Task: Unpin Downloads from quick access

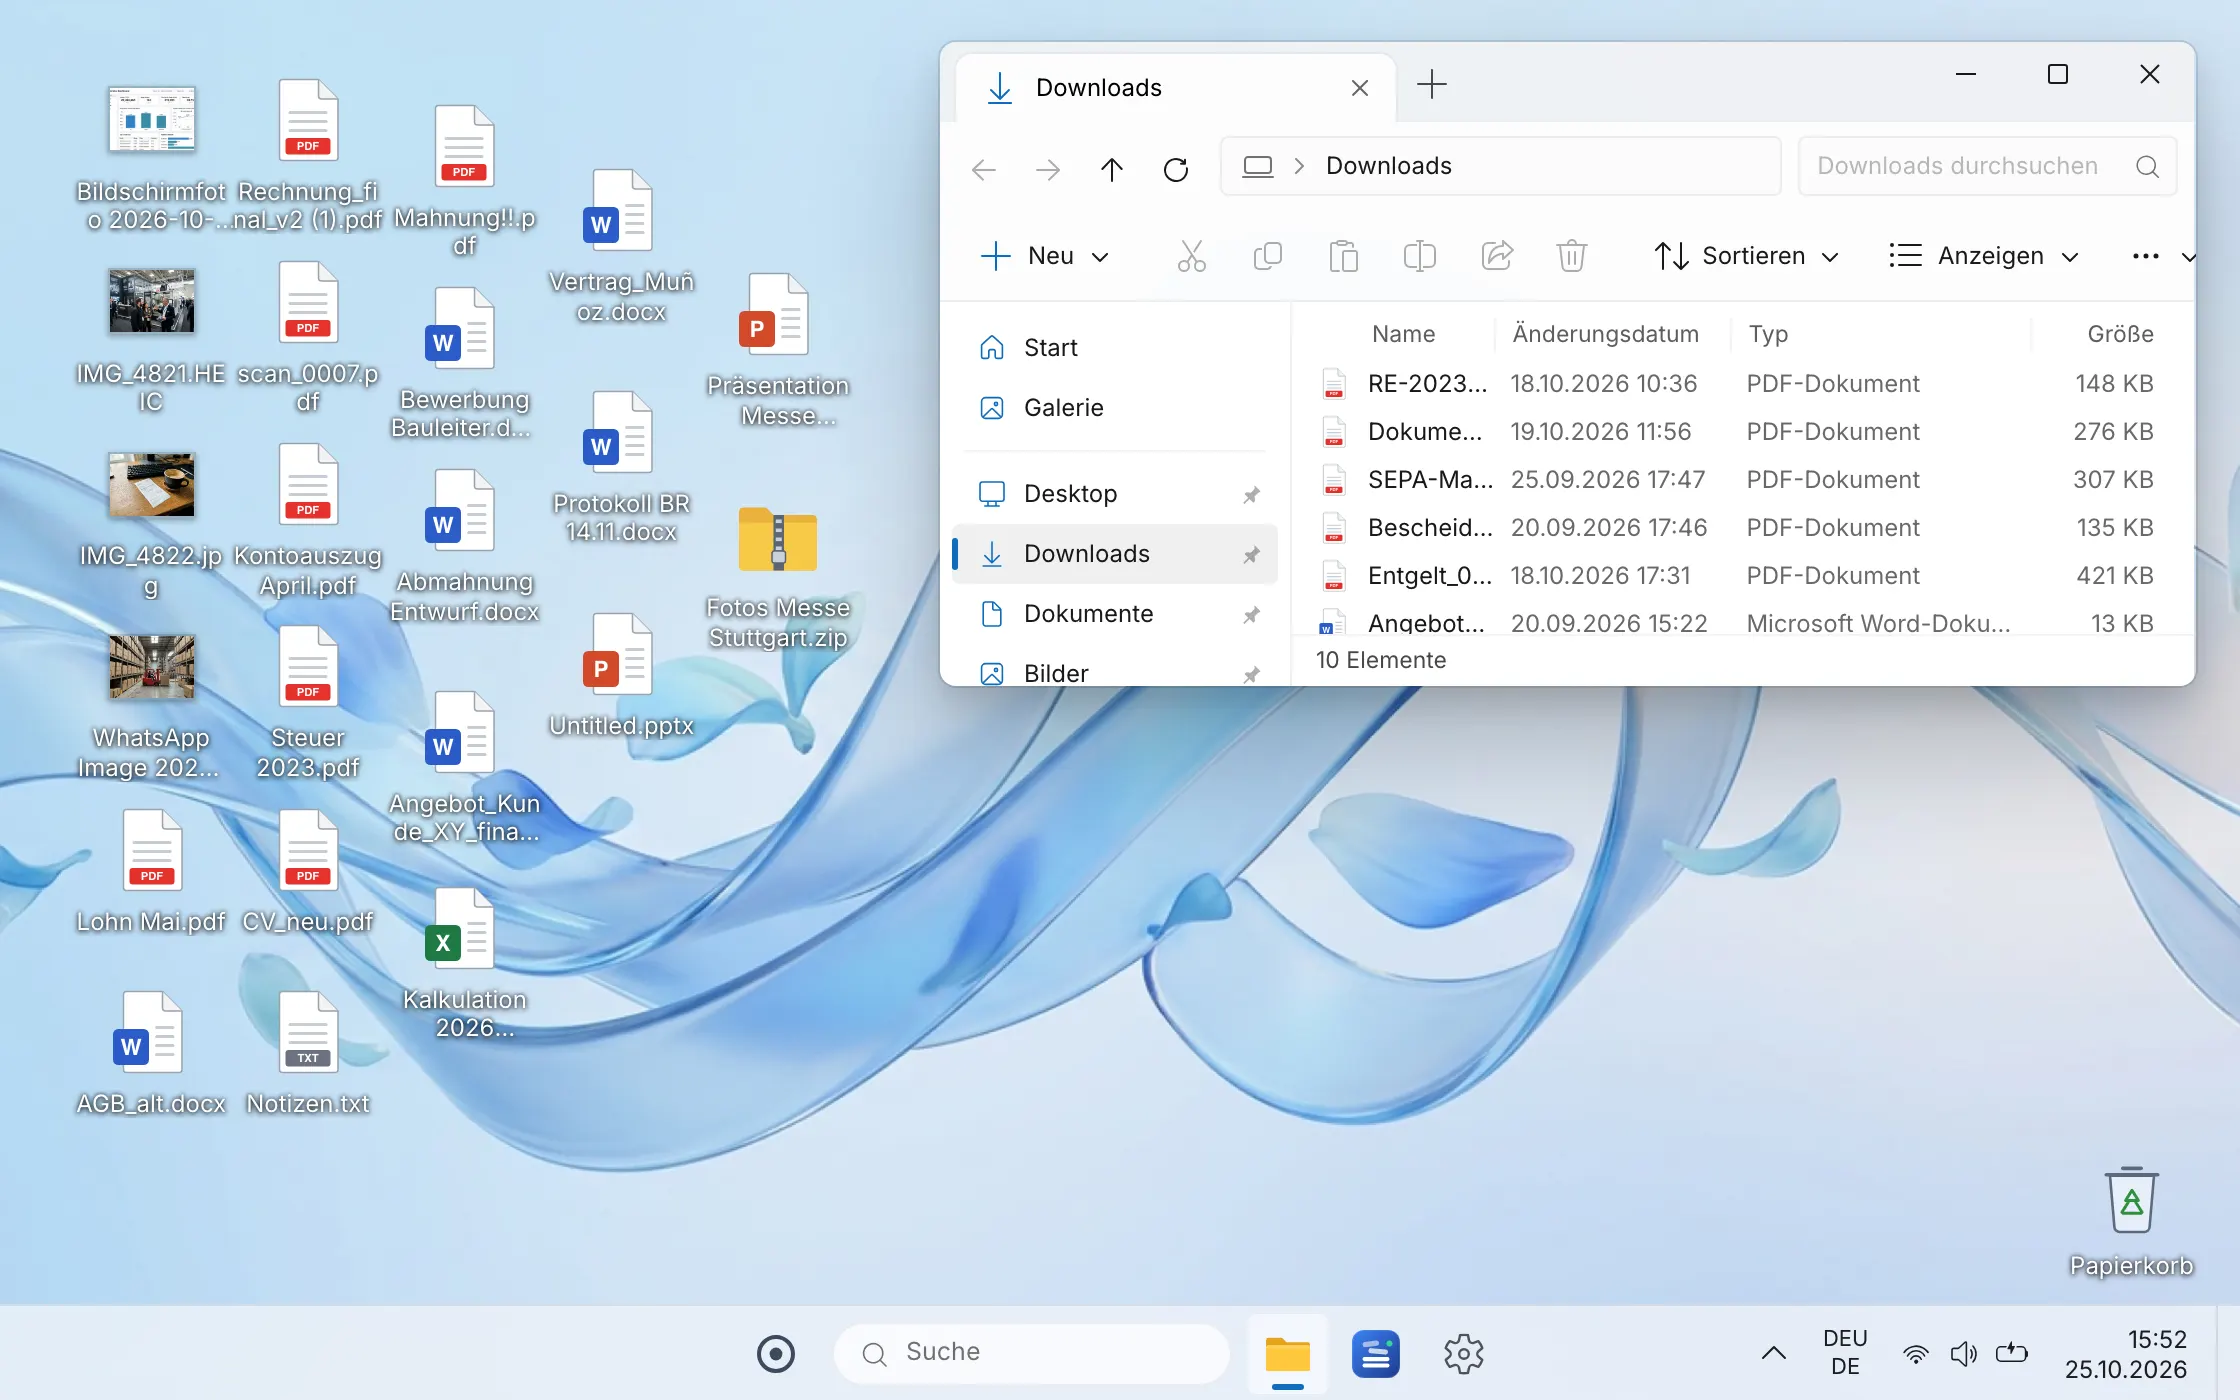Action: (x=1251, y=554)
